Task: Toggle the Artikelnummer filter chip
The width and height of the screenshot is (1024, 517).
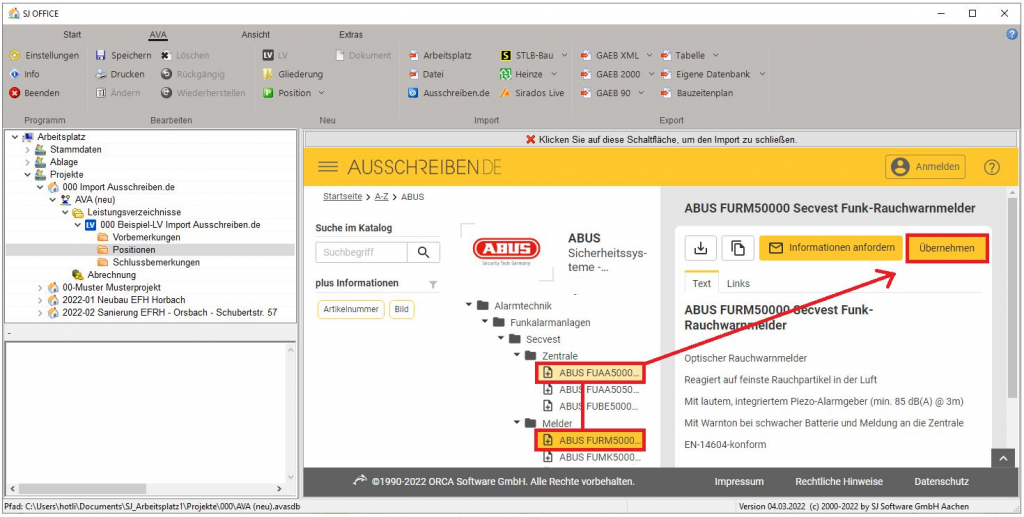Action: click(350, 310)
